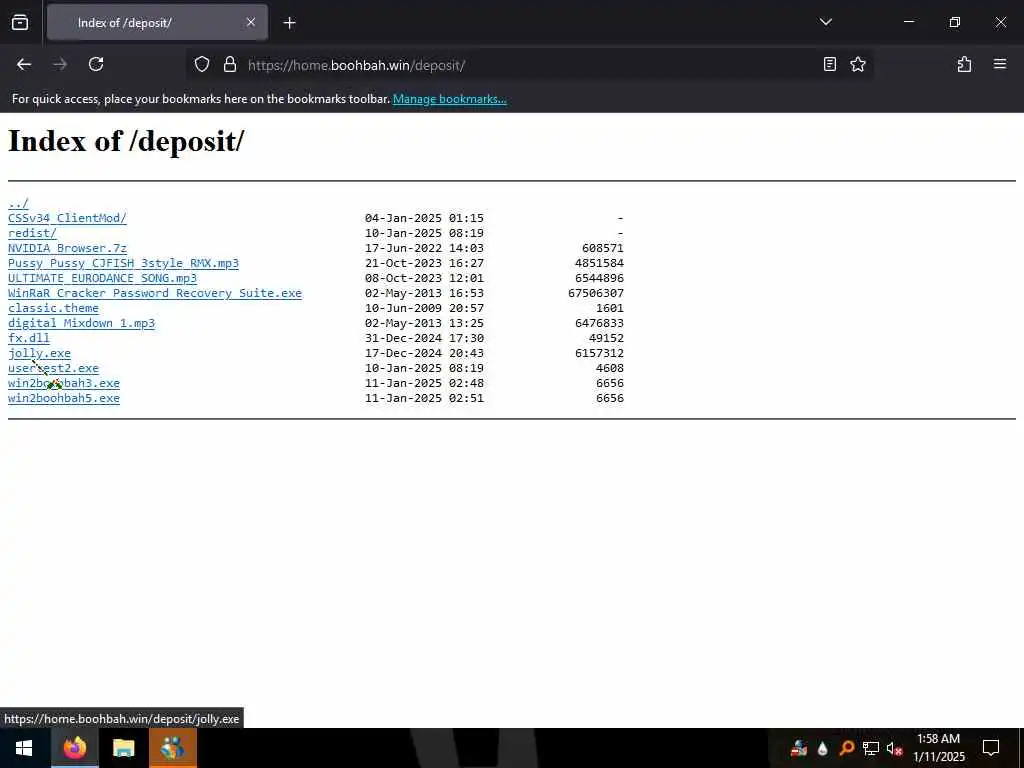Download win2boohbah5.exe file
Screen dimensions: 1024x768
pos(64,398)
